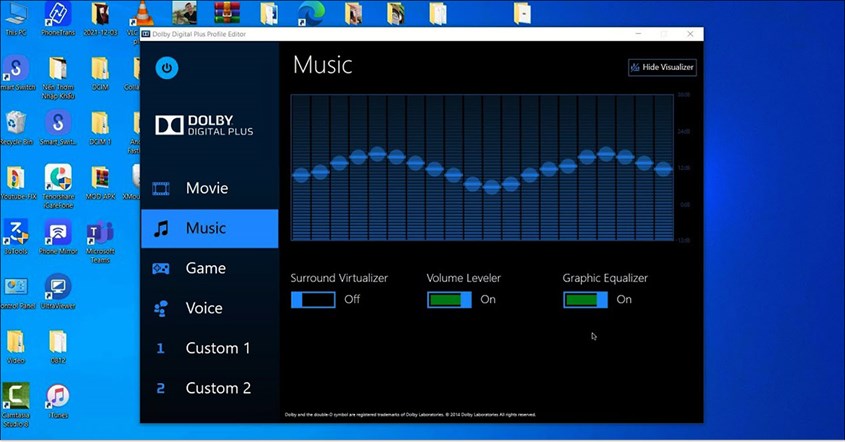This screenshot has height=442, width=845.
Task: Click the Music heading text
Action: click(323, 65)
